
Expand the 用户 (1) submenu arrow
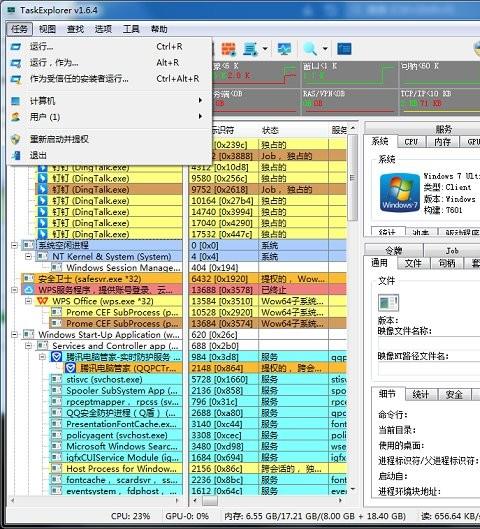pos(200,116)
